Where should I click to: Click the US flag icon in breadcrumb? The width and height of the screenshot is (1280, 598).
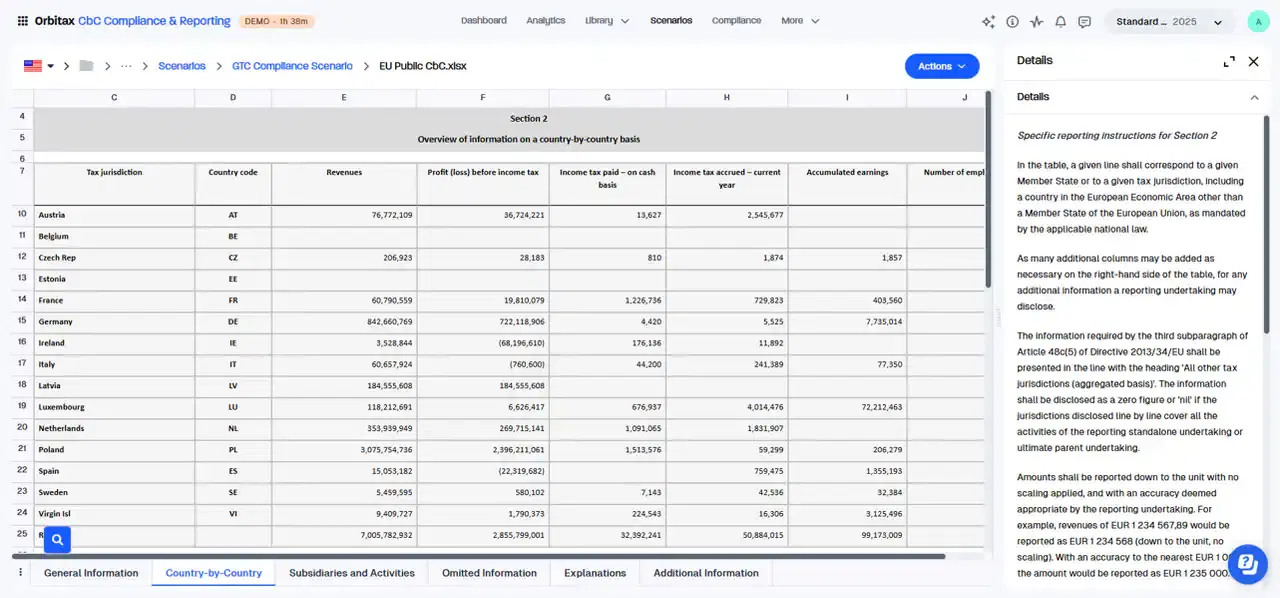click(x=33, y=66)
